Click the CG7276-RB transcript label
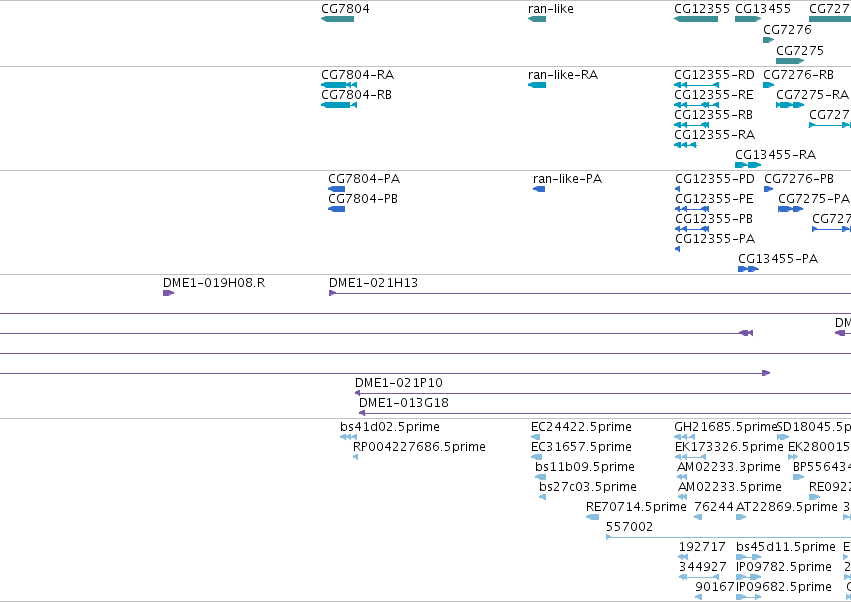The width and height of the screenshot is (851, 602). coord(798,74)
